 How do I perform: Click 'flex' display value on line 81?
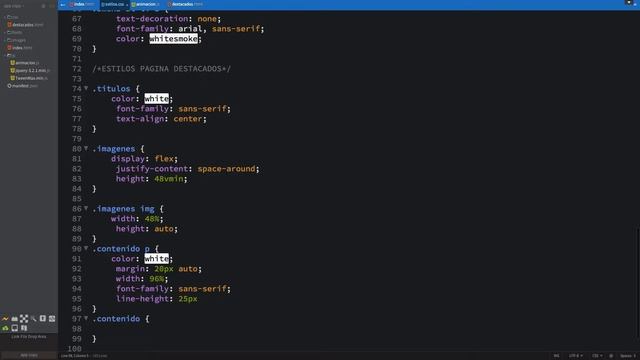pyautogui.click(x=164, y=159)
